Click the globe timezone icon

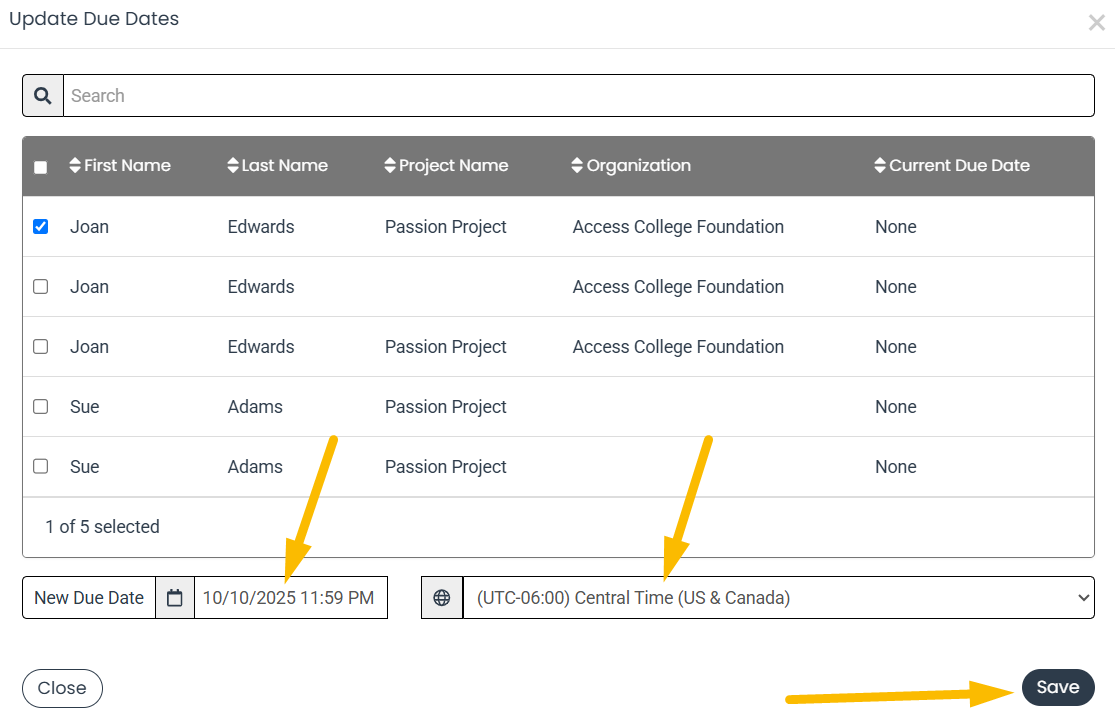(x=442, y=598)
